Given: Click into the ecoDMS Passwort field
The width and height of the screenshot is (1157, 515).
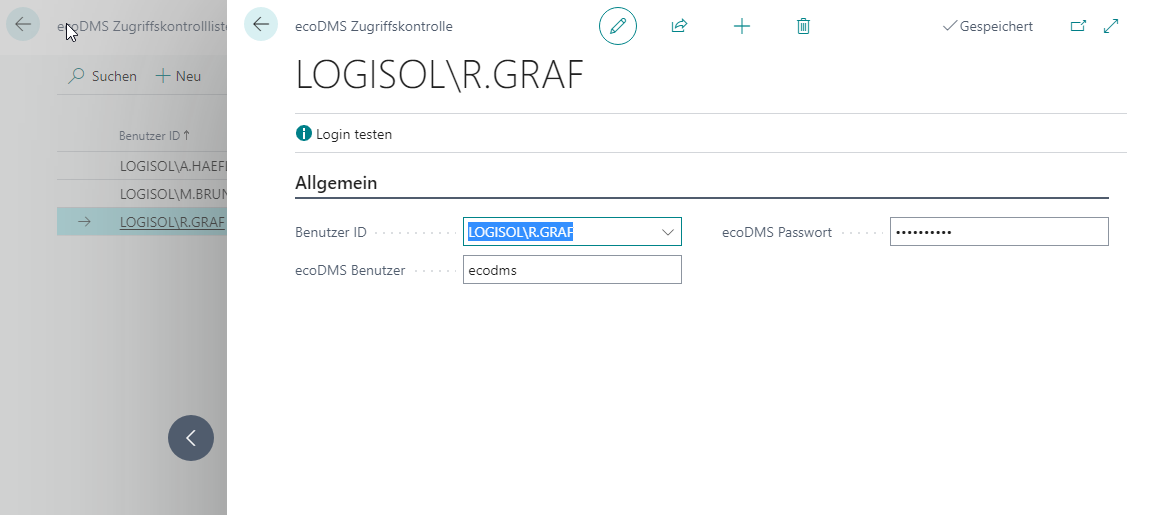Looking at the screenshot, I should [999, 232].
